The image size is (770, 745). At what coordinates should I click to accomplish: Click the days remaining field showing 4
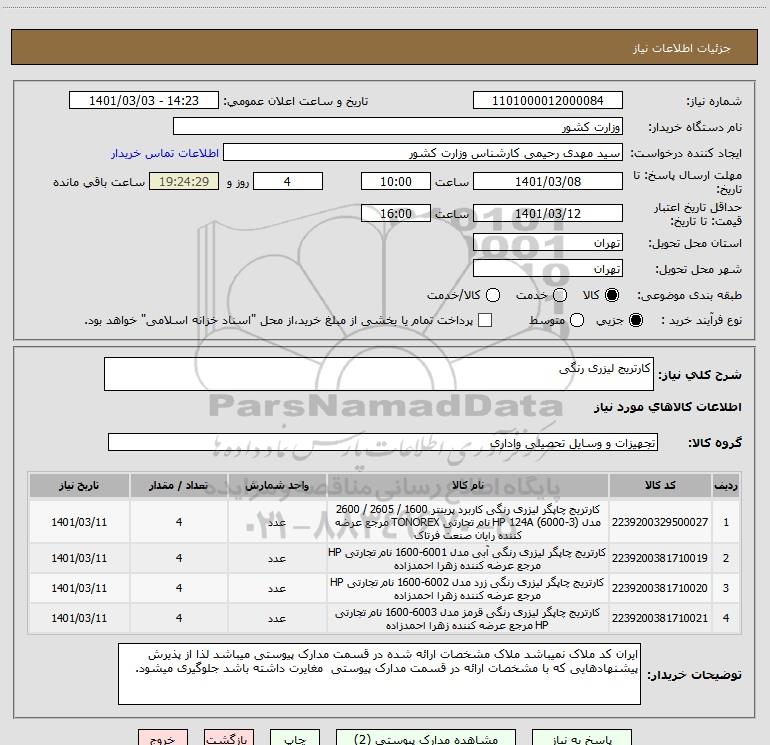[288, 181]
